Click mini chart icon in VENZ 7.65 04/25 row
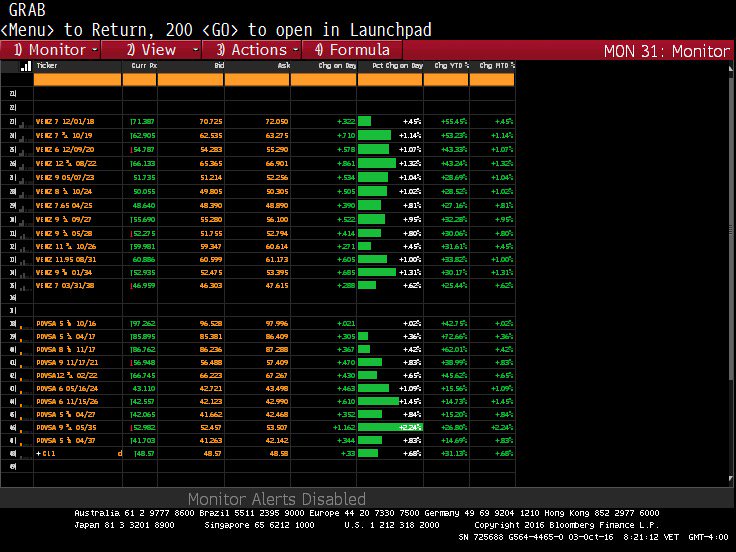The height and width of the screenshot is (552, 736). click(25, 206)
